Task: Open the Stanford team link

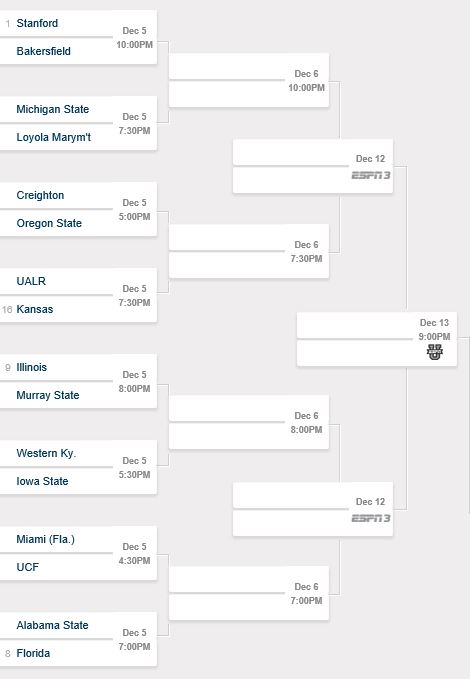Action: click(37, 23)
